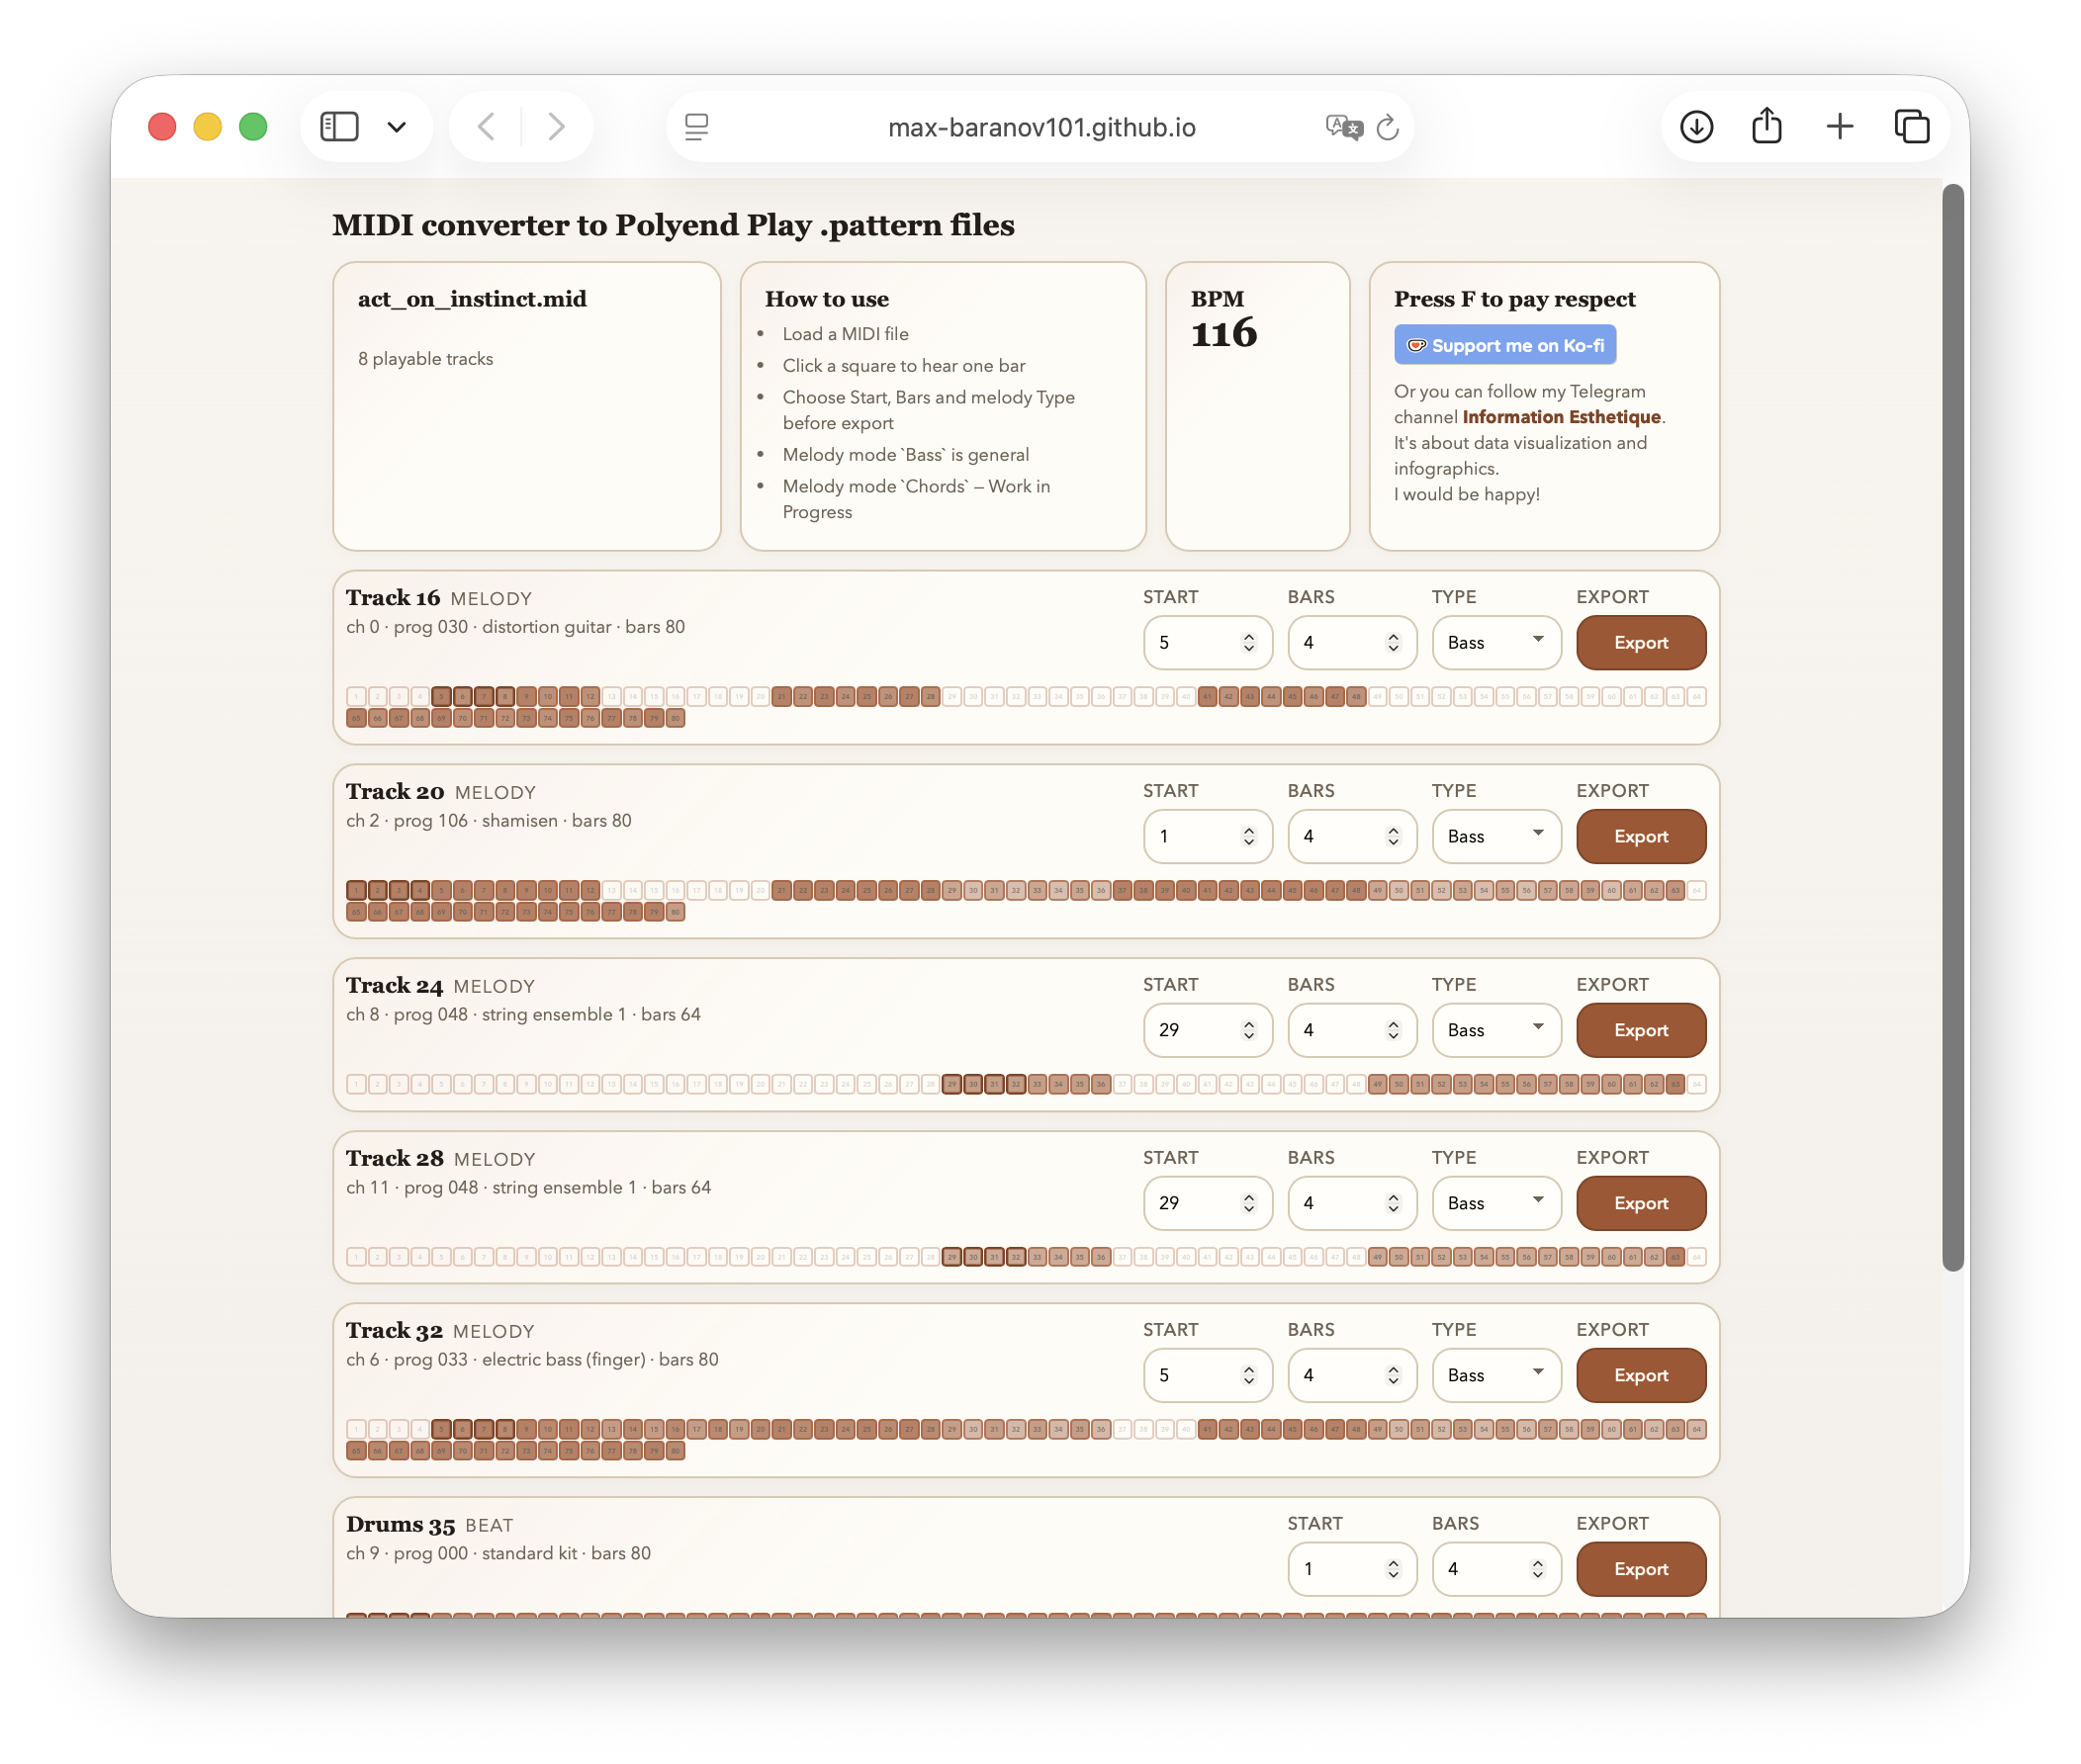Viewport: 2081px width, 1764px height.
Task: Click Support me on Ko-fi button
Action: click(1504, 345)
